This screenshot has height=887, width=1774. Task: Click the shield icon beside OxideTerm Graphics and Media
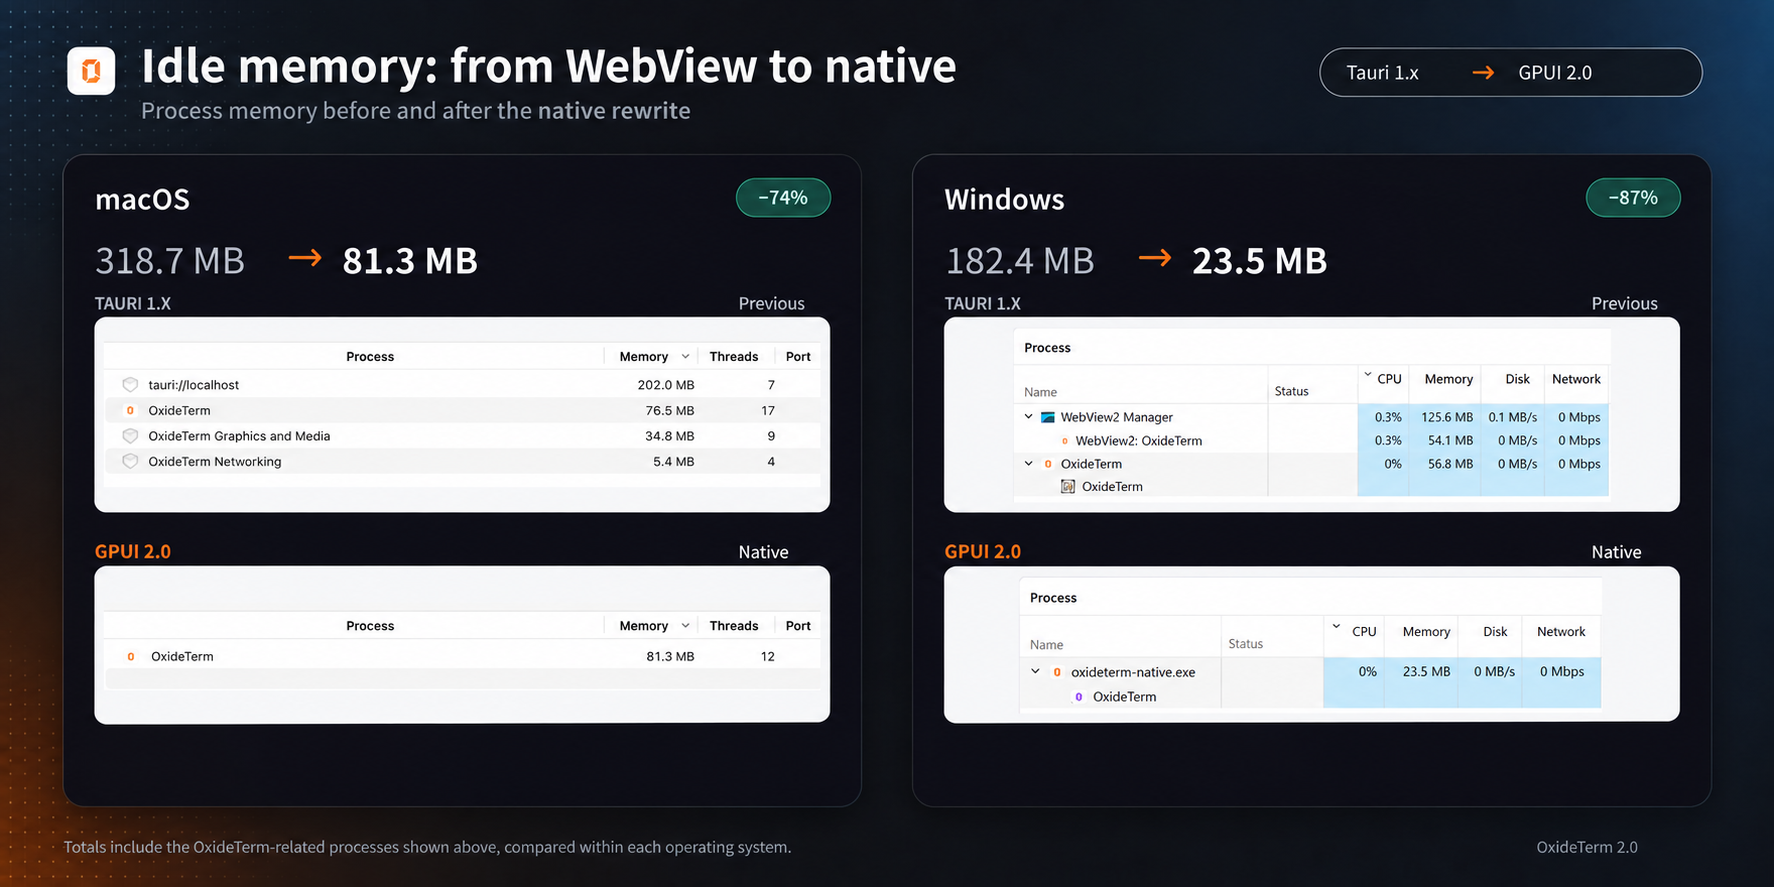[x=130, y=436]
